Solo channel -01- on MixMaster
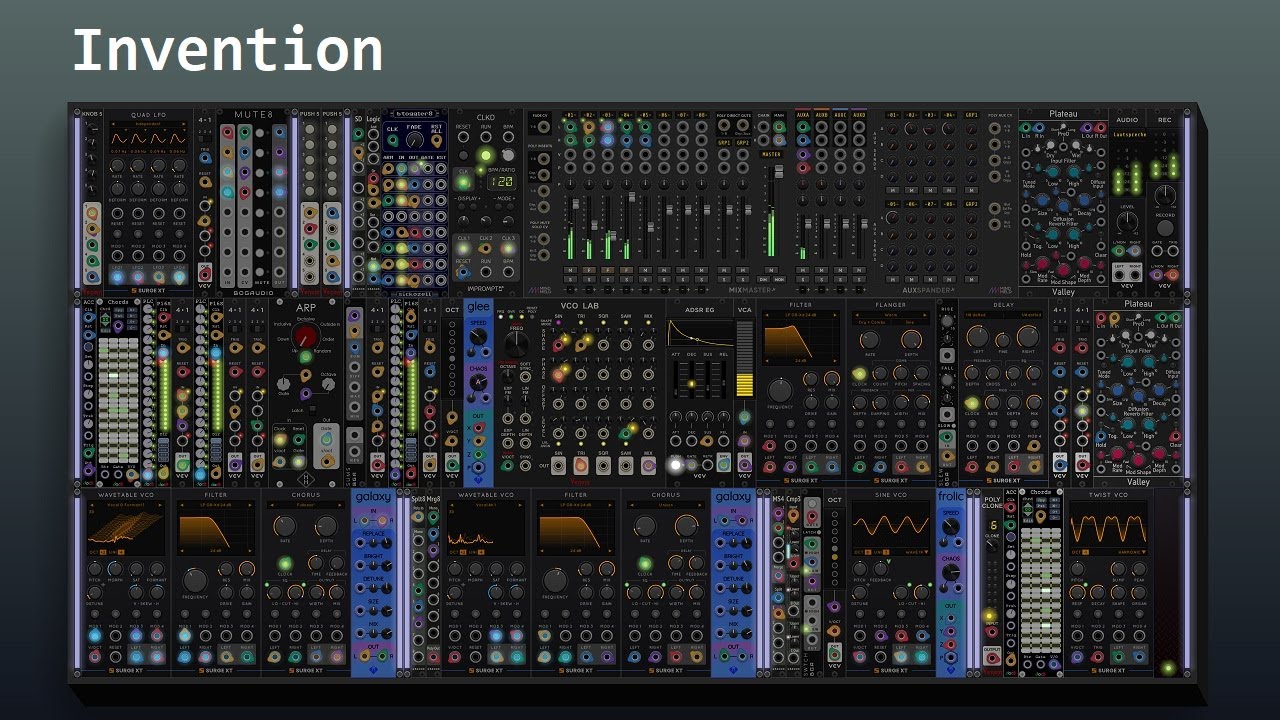The image size is (1280, 720). pyautogui.click(x=570, y=280)
